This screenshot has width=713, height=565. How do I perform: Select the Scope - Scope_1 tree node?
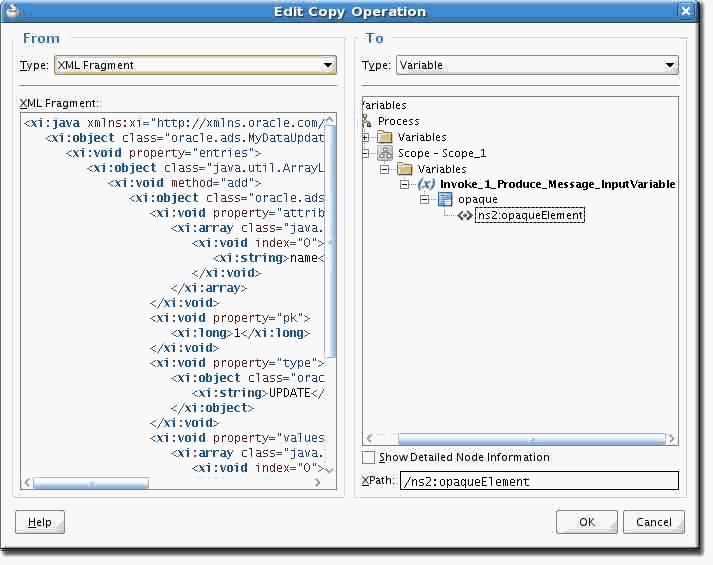[x=442, y=153]
